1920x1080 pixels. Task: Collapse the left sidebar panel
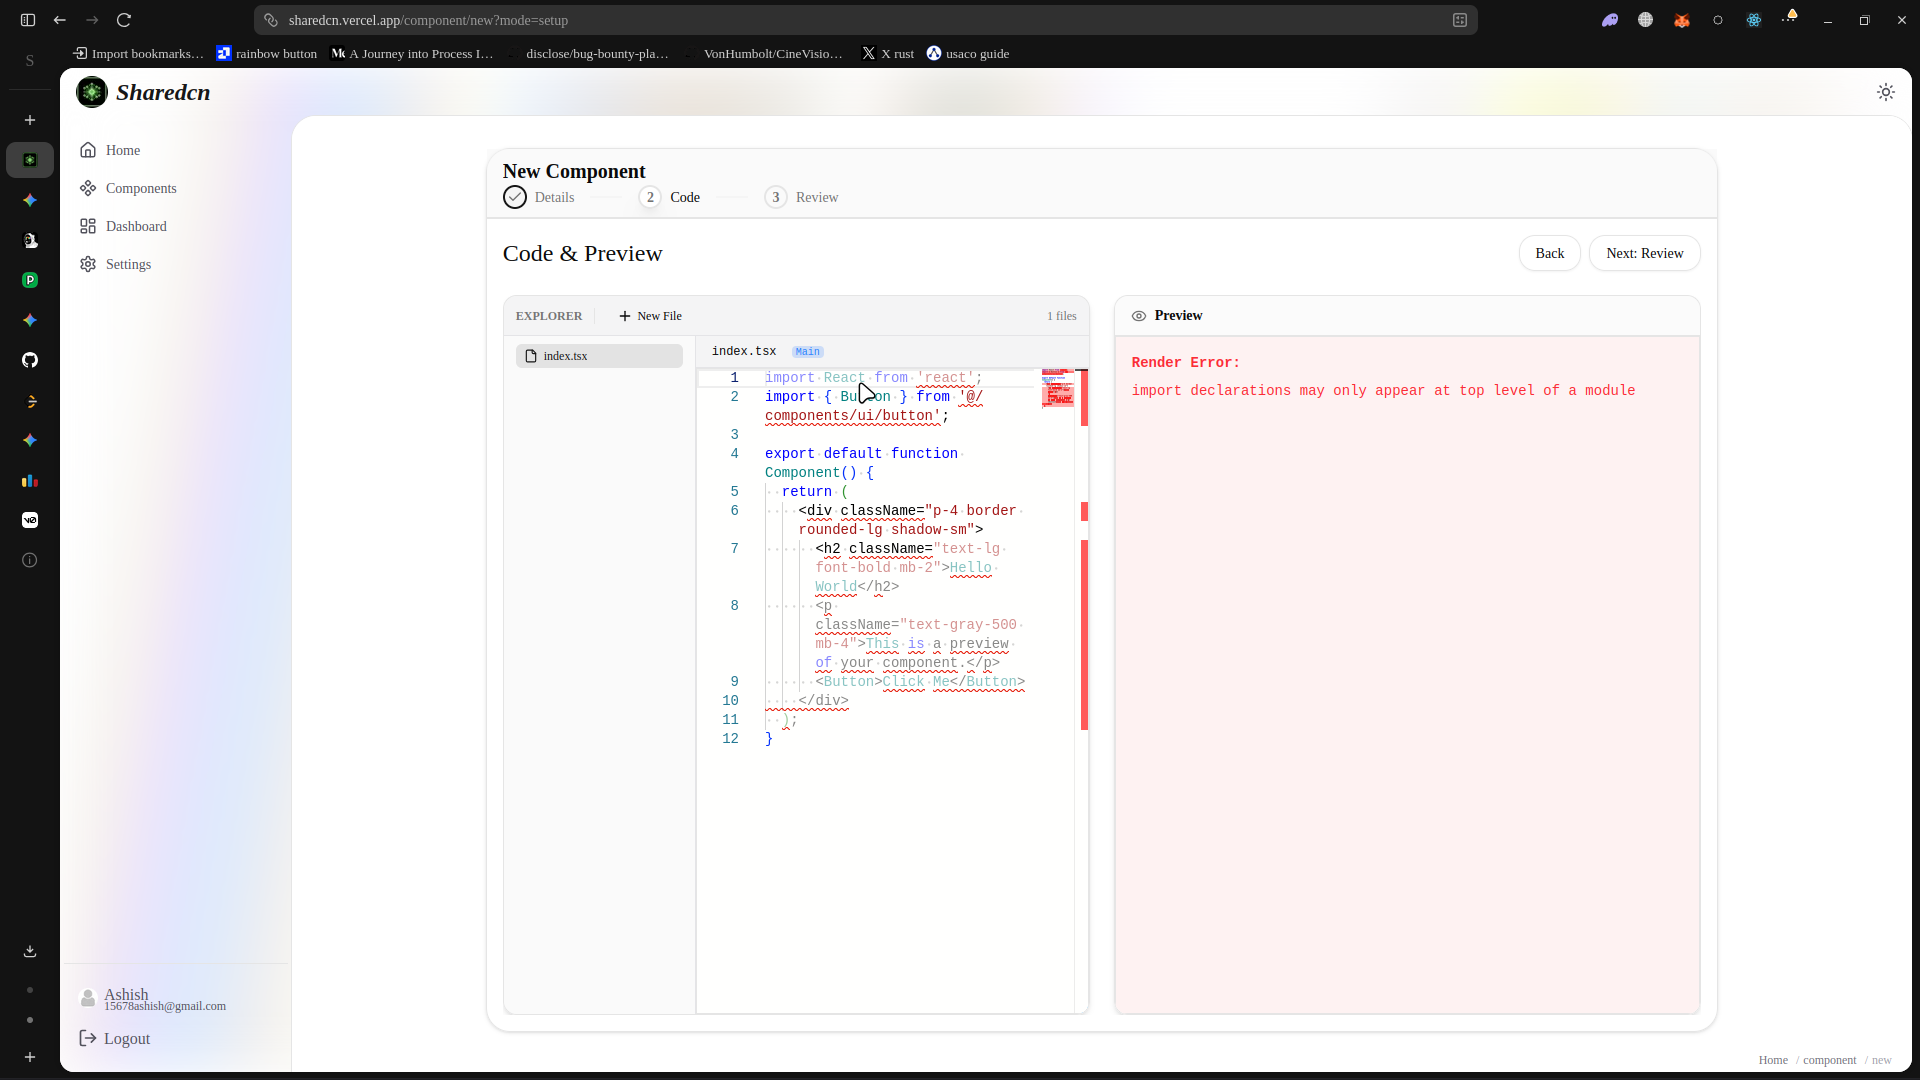(27, 20)
